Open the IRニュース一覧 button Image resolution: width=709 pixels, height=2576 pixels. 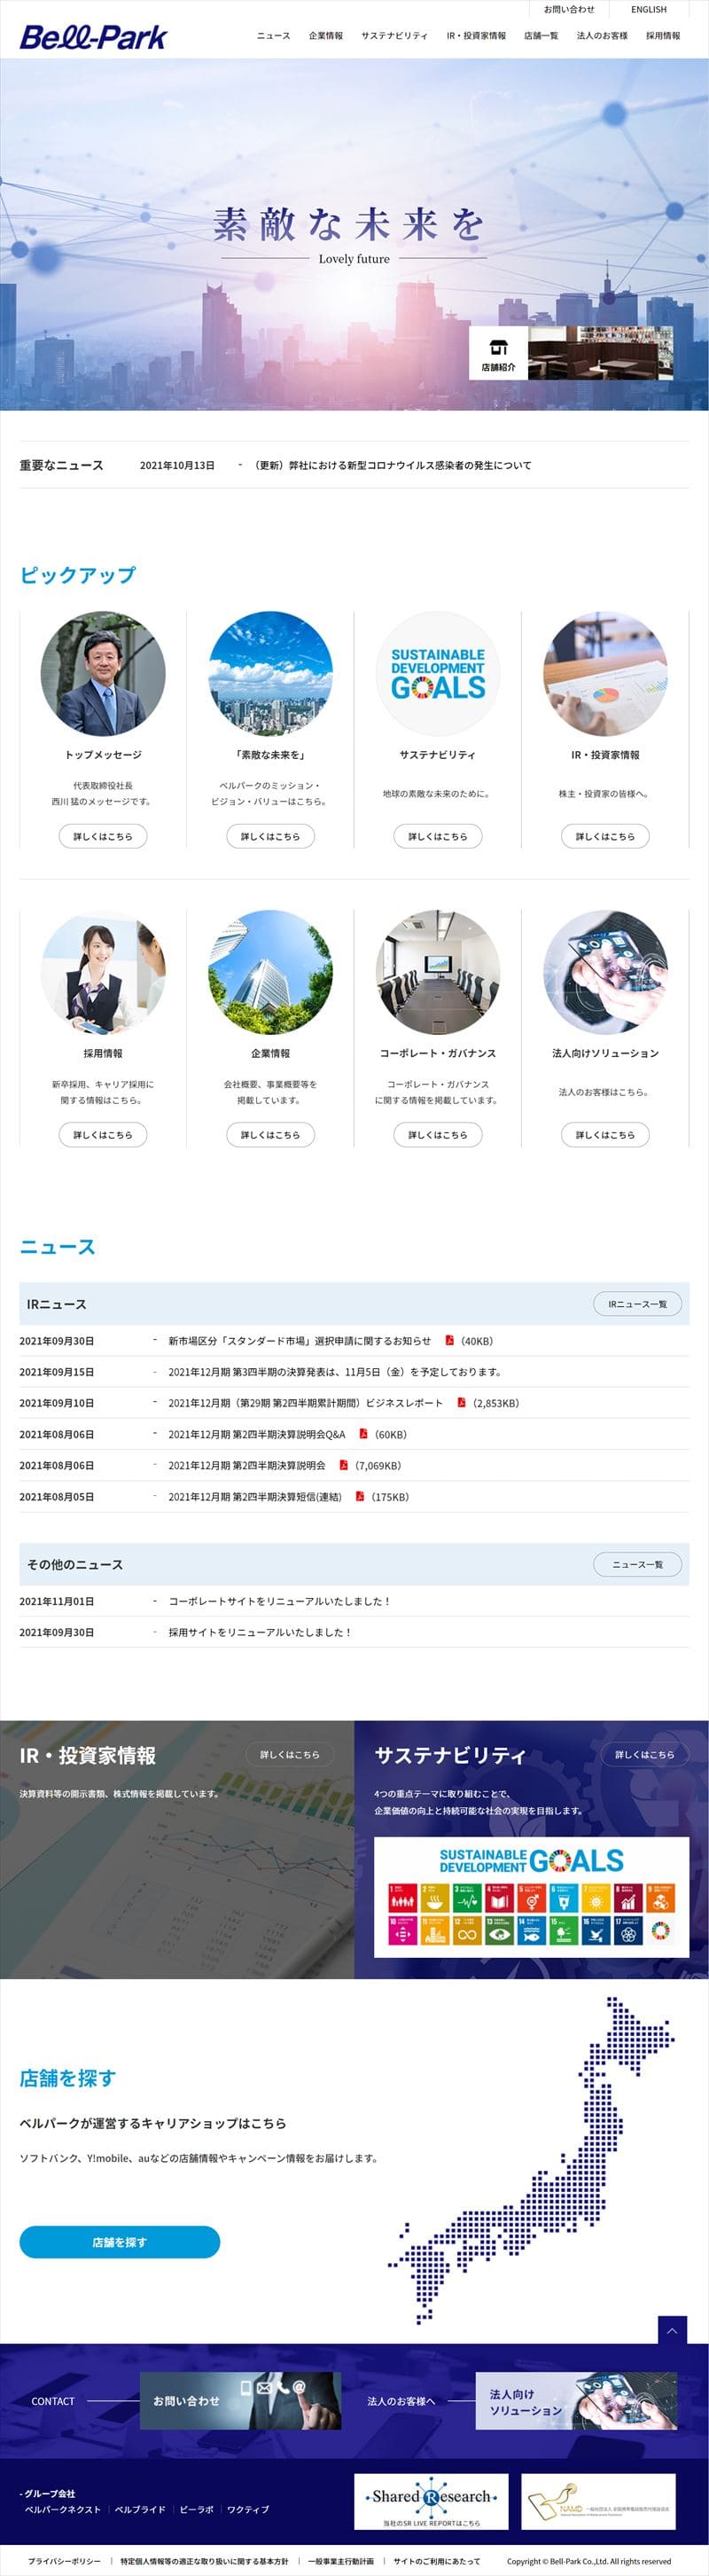[637, 1304]
